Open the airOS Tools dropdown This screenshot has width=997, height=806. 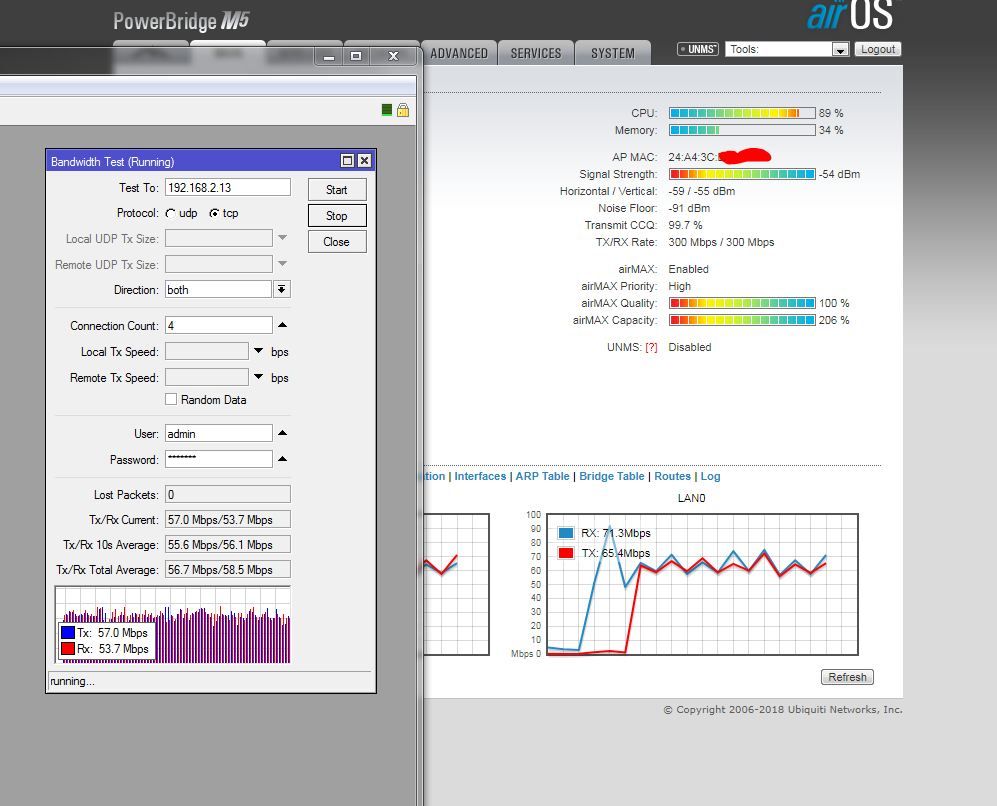tap(840, 50)
